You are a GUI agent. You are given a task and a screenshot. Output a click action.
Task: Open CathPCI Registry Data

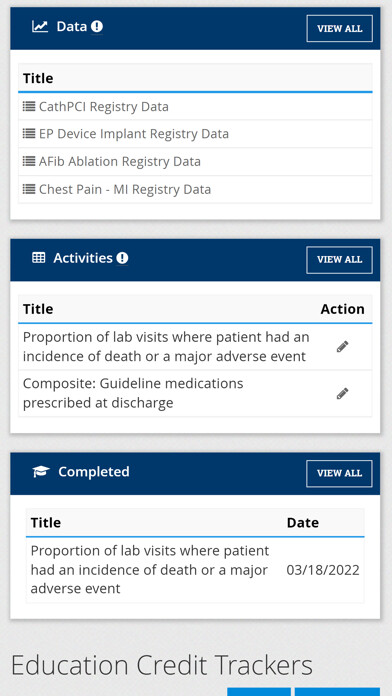click(x=103, y=107)
